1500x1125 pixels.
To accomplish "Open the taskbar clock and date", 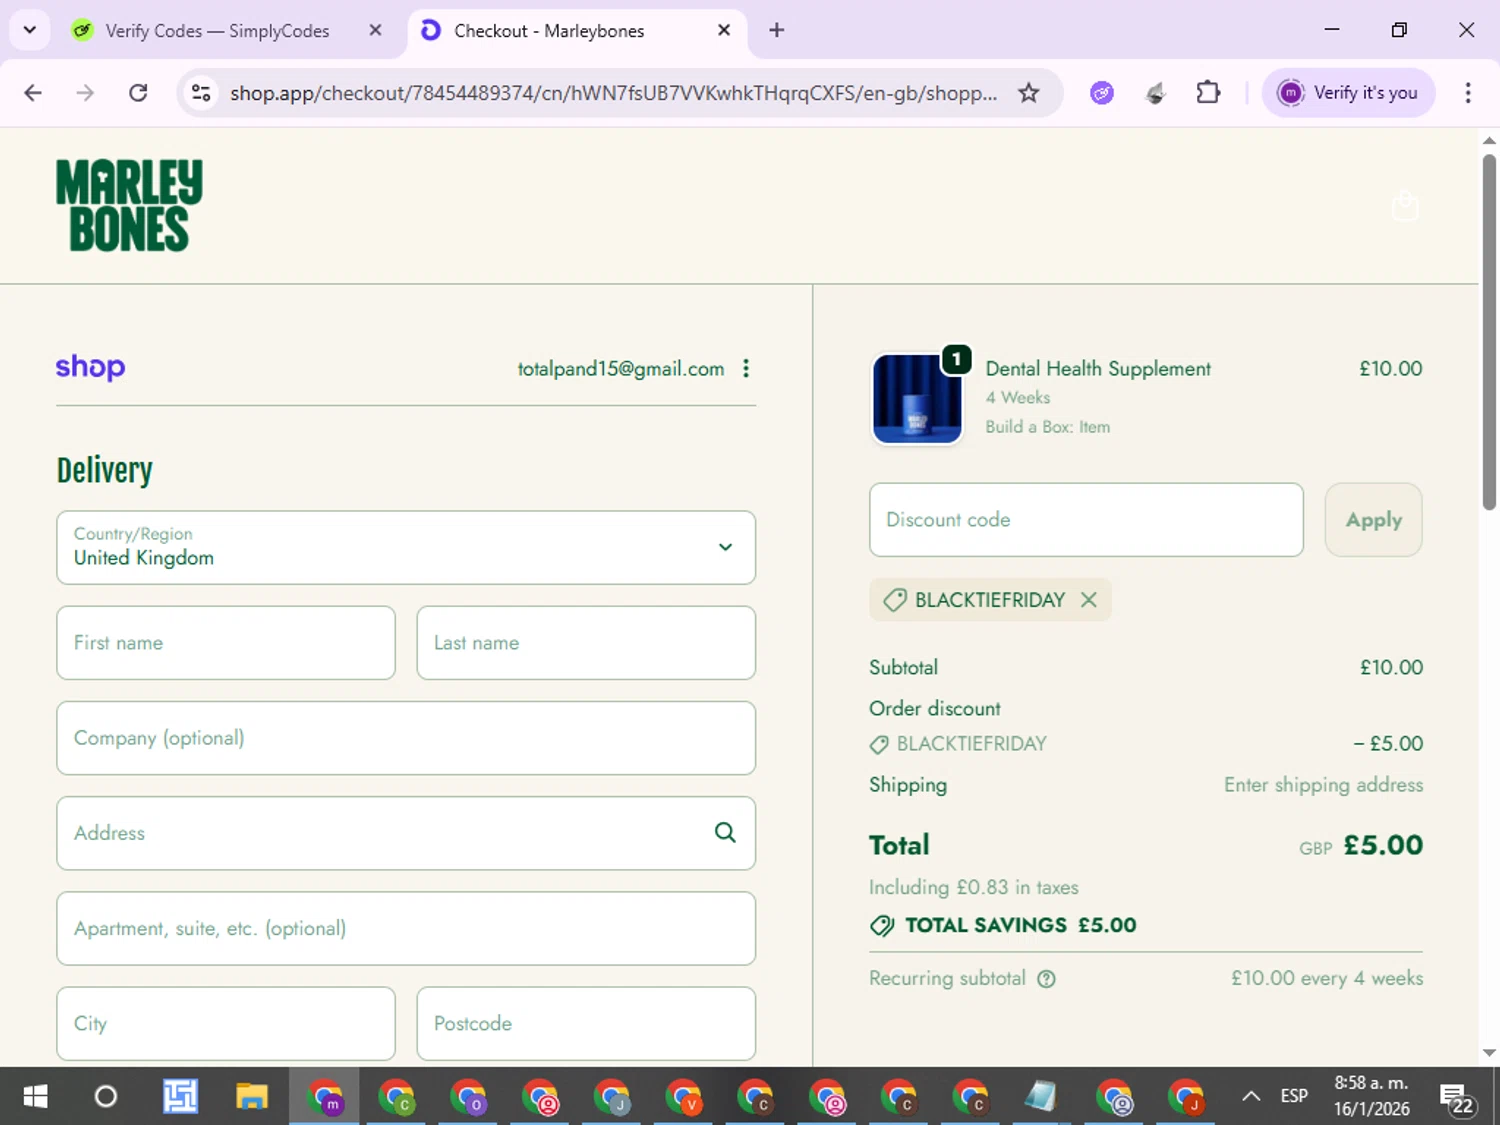I will 1371,1096.
